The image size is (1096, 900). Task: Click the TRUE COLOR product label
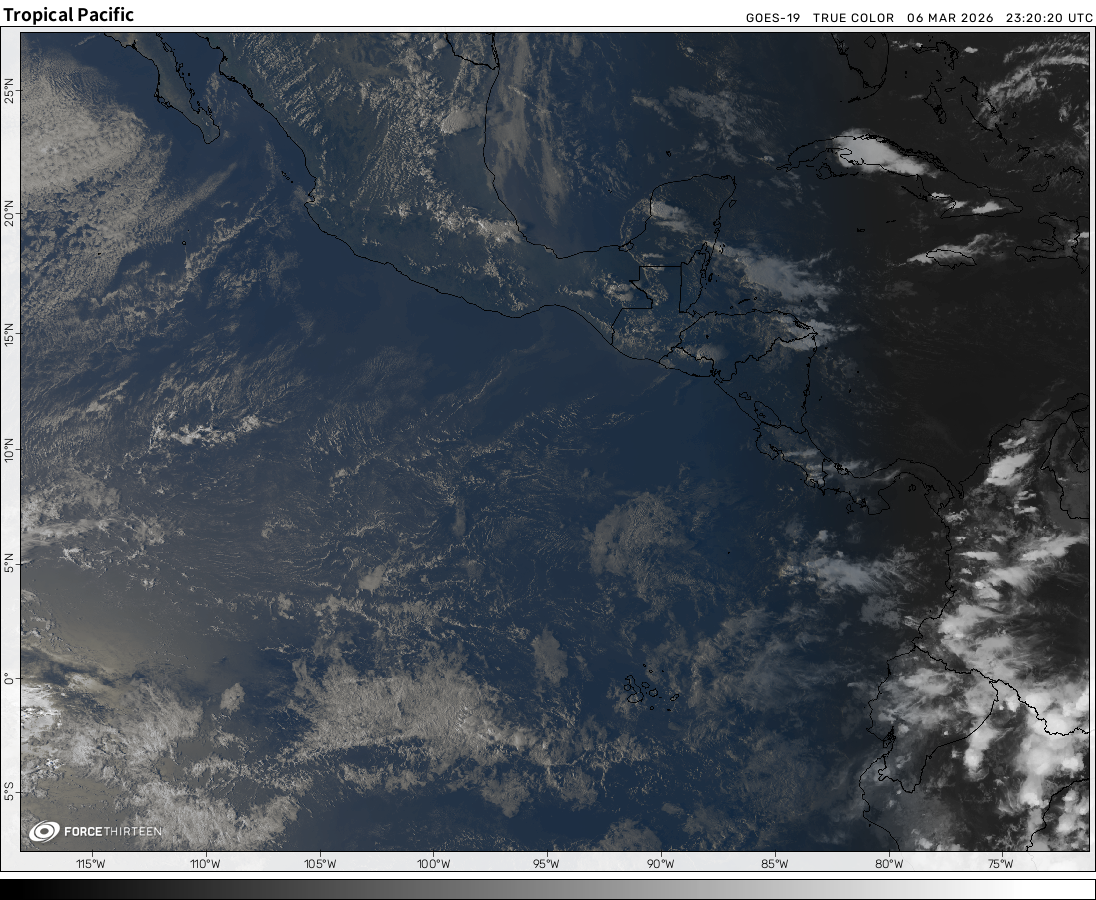853,18
